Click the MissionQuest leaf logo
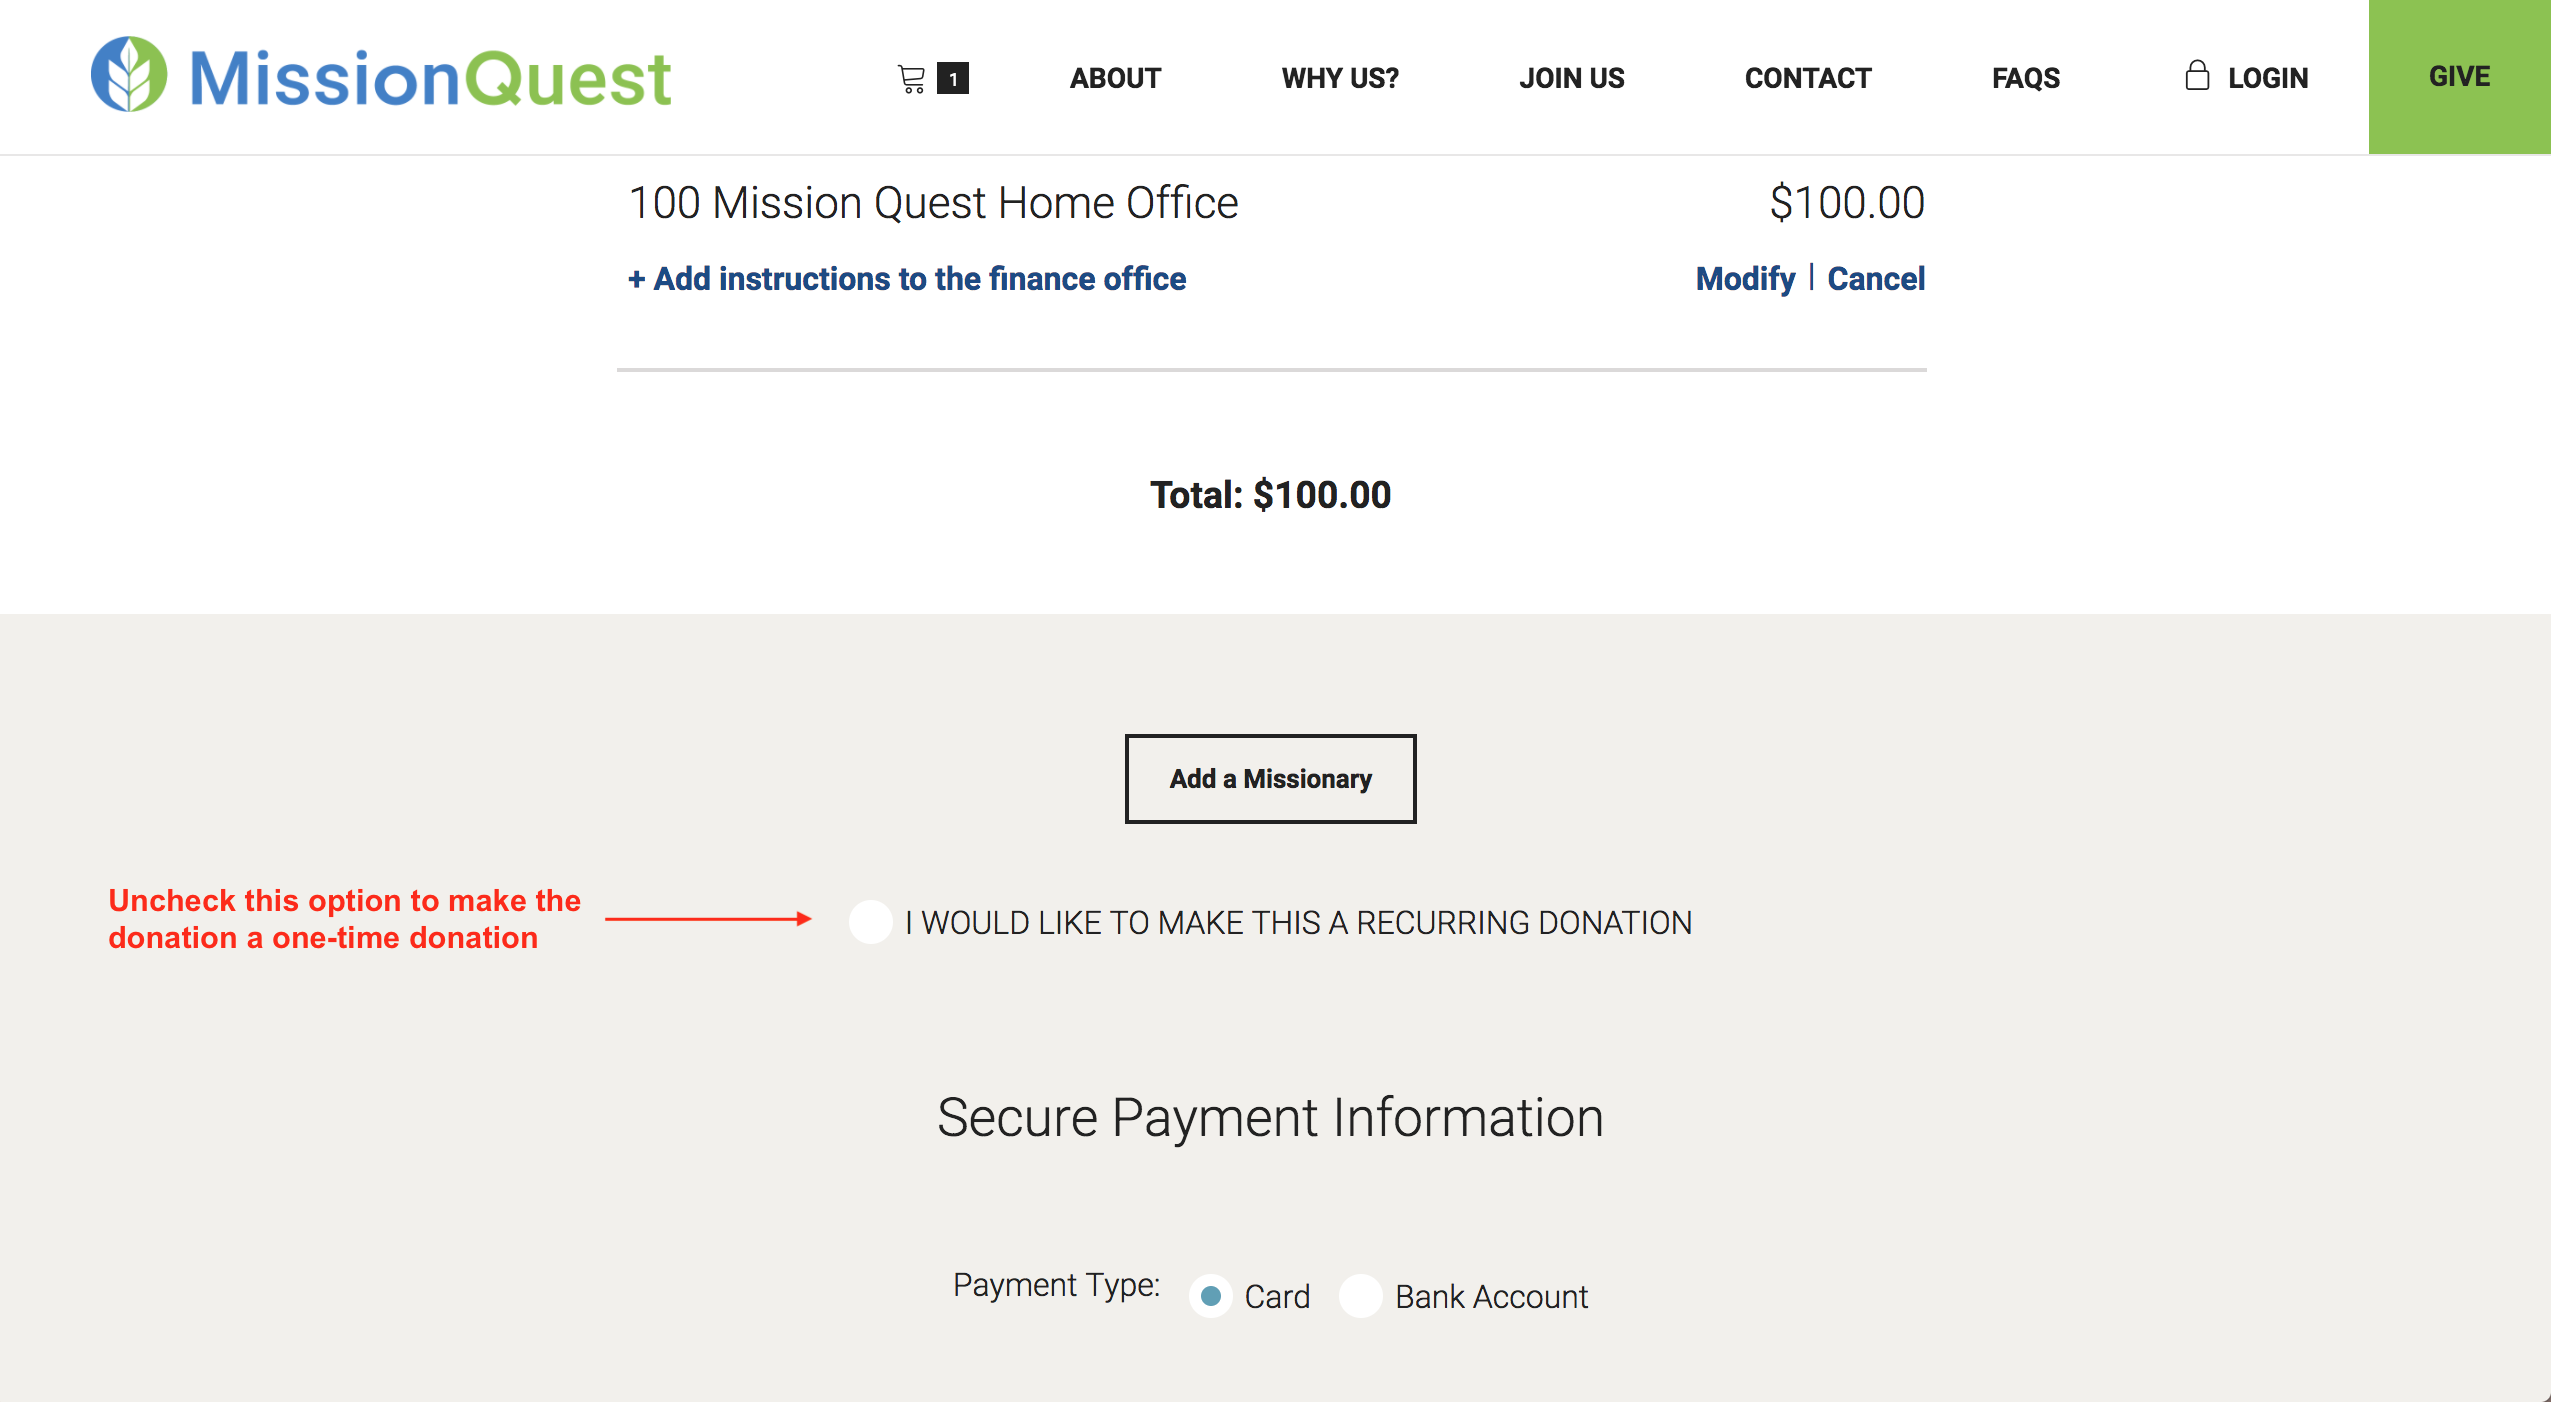 129,72
